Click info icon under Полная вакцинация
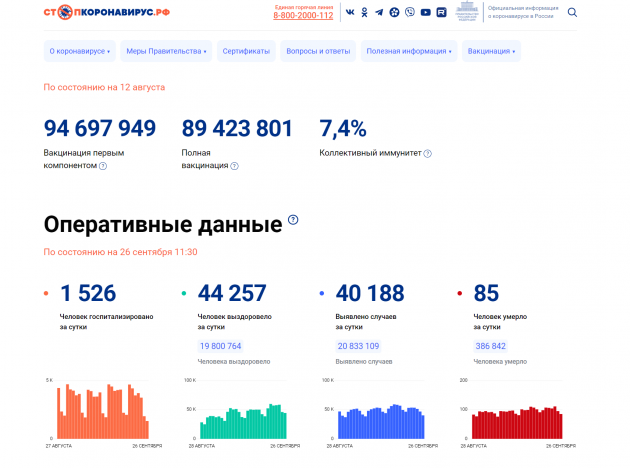The width and height of the screenshot is (630, 468). [x=234, y=166]
